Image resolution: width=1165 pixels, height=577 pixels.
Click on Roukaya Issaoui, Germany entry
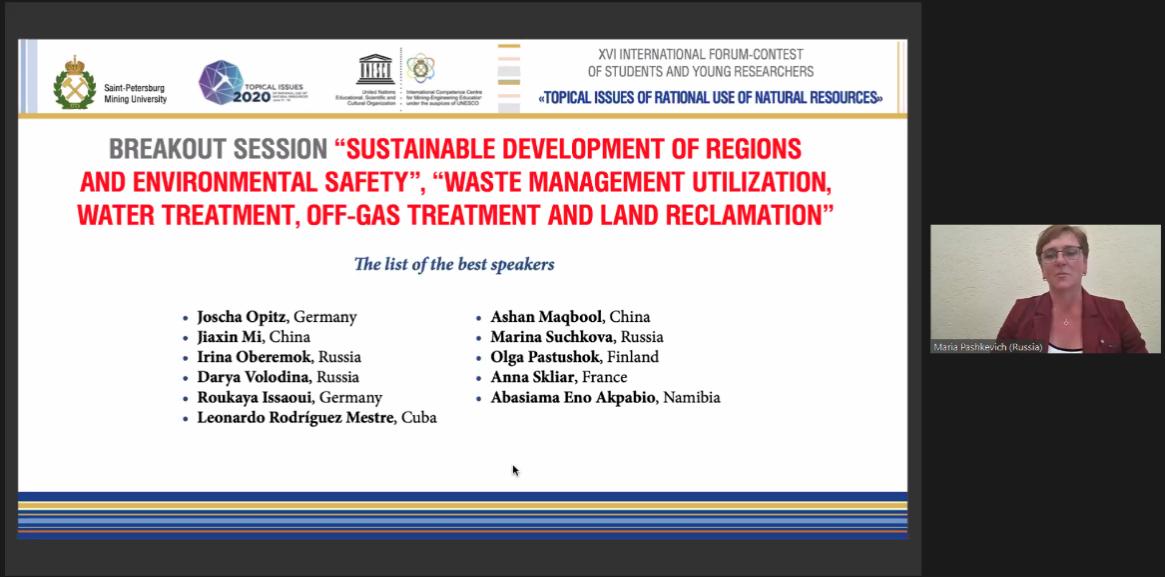[289, 397]
